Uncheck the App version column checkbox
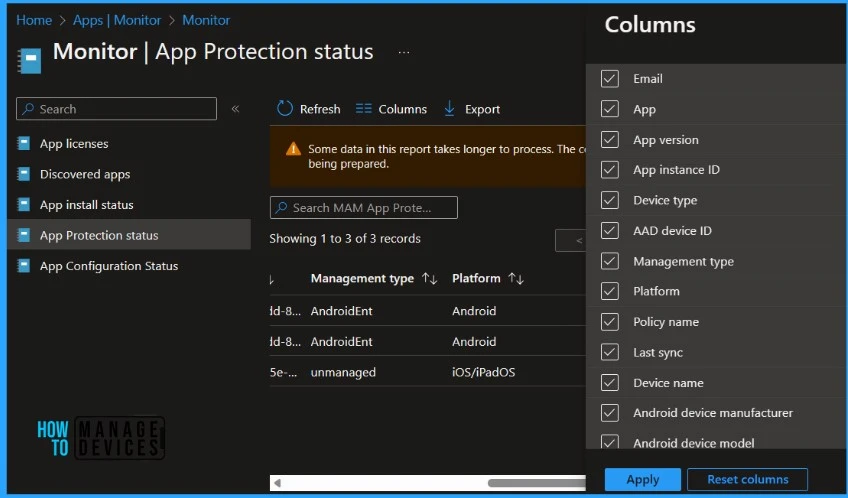 610,140
